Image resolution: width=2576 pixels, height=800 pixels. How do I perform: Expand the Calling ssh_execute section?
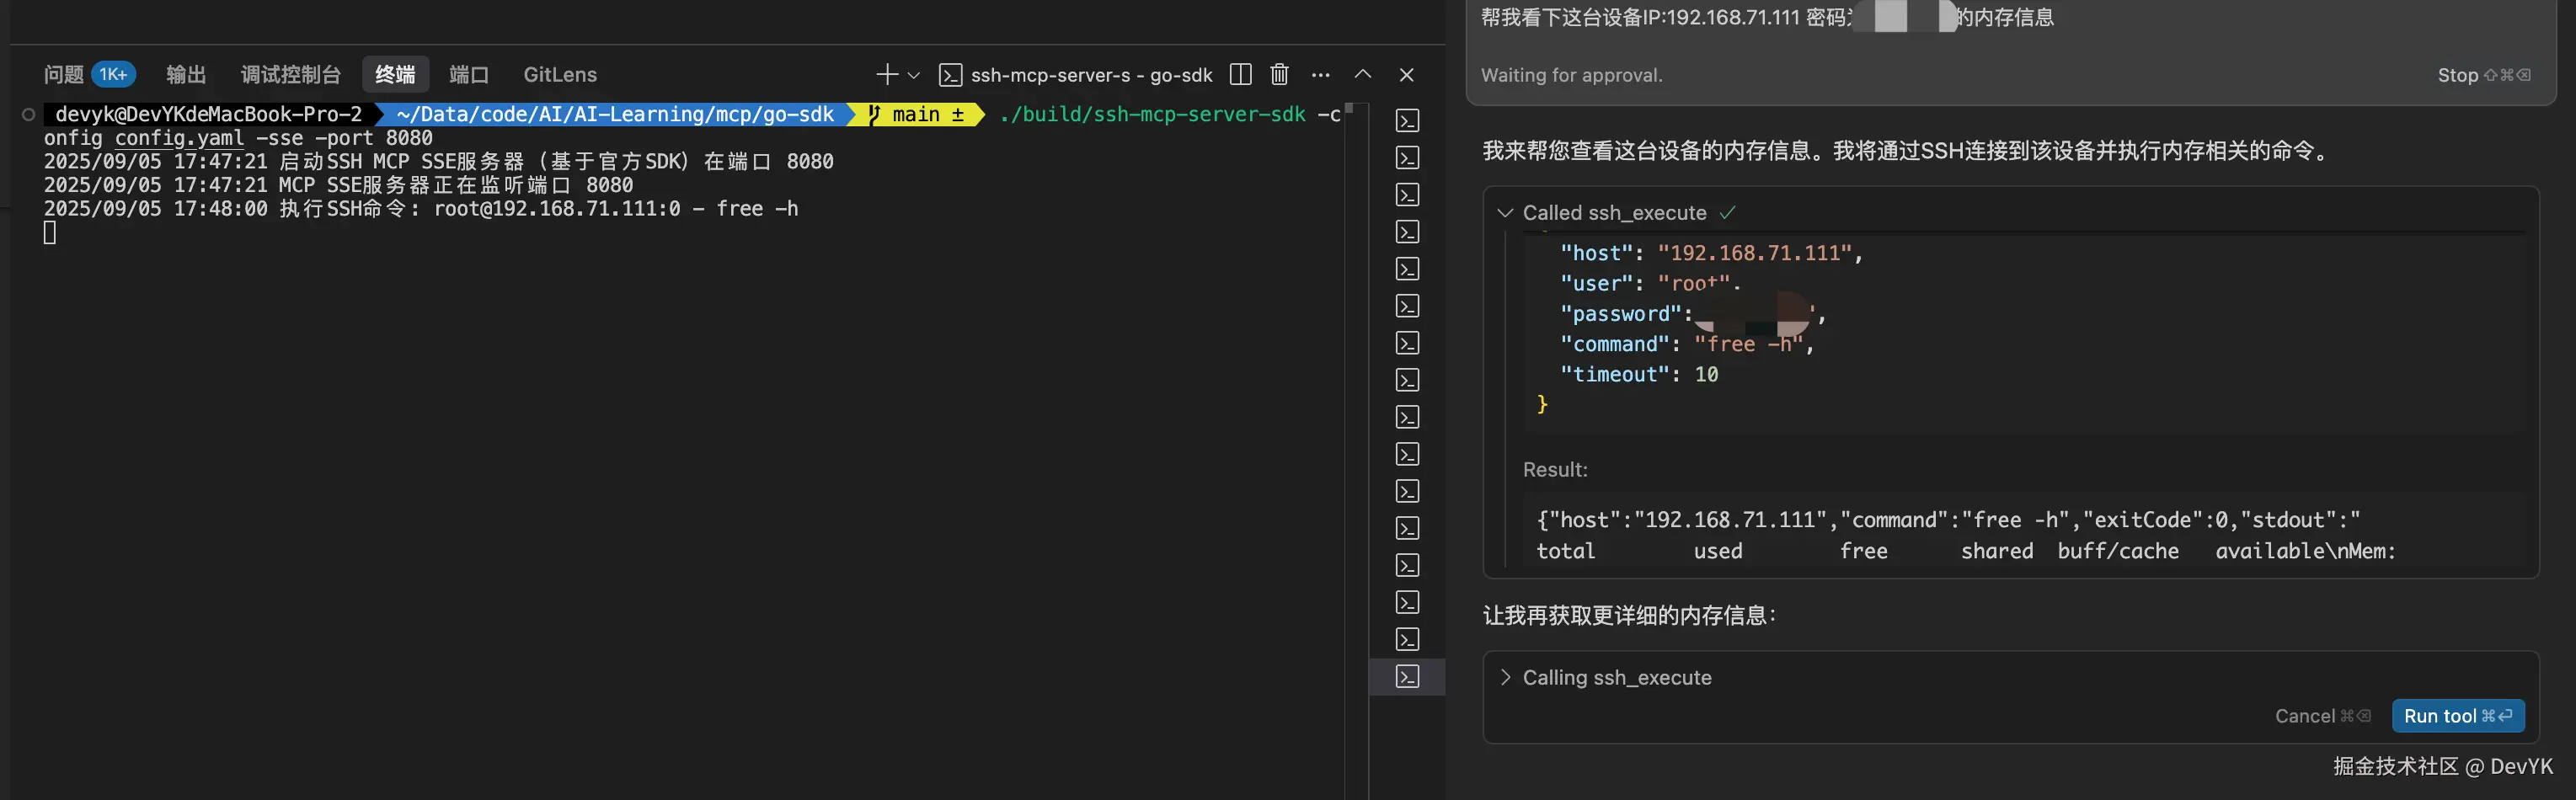pyautogui.click(x=1505, y=678)
